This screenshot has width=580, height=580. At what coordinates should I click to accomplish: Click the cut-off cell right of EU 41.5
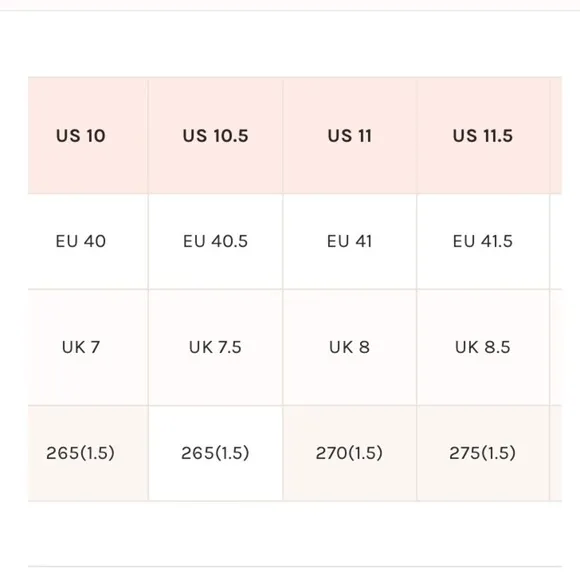point(556,241)
